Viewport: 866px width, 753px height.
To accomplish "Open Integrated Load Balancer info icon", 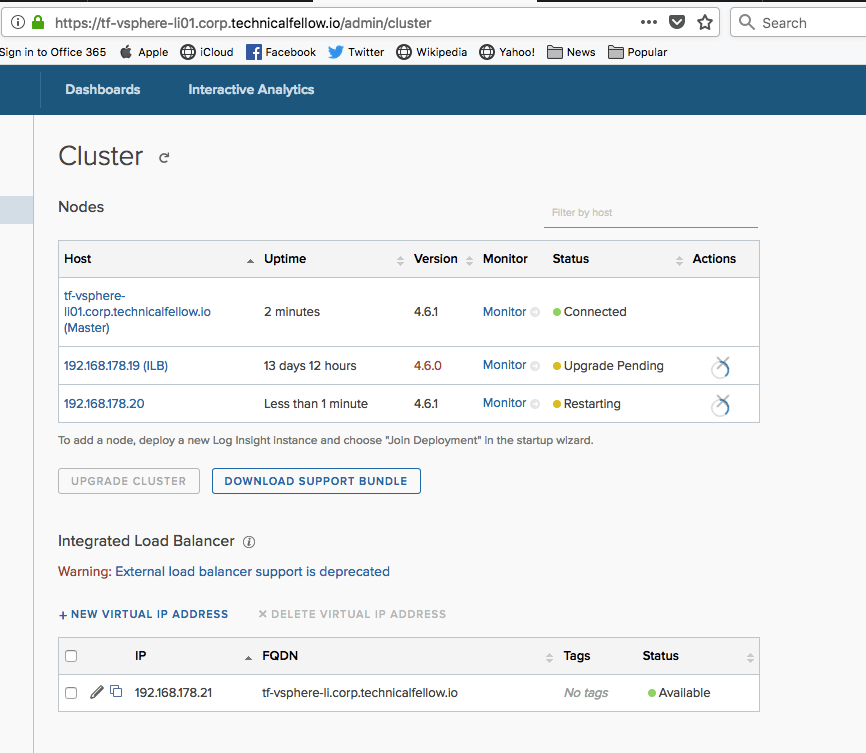I will pos(249,542).
